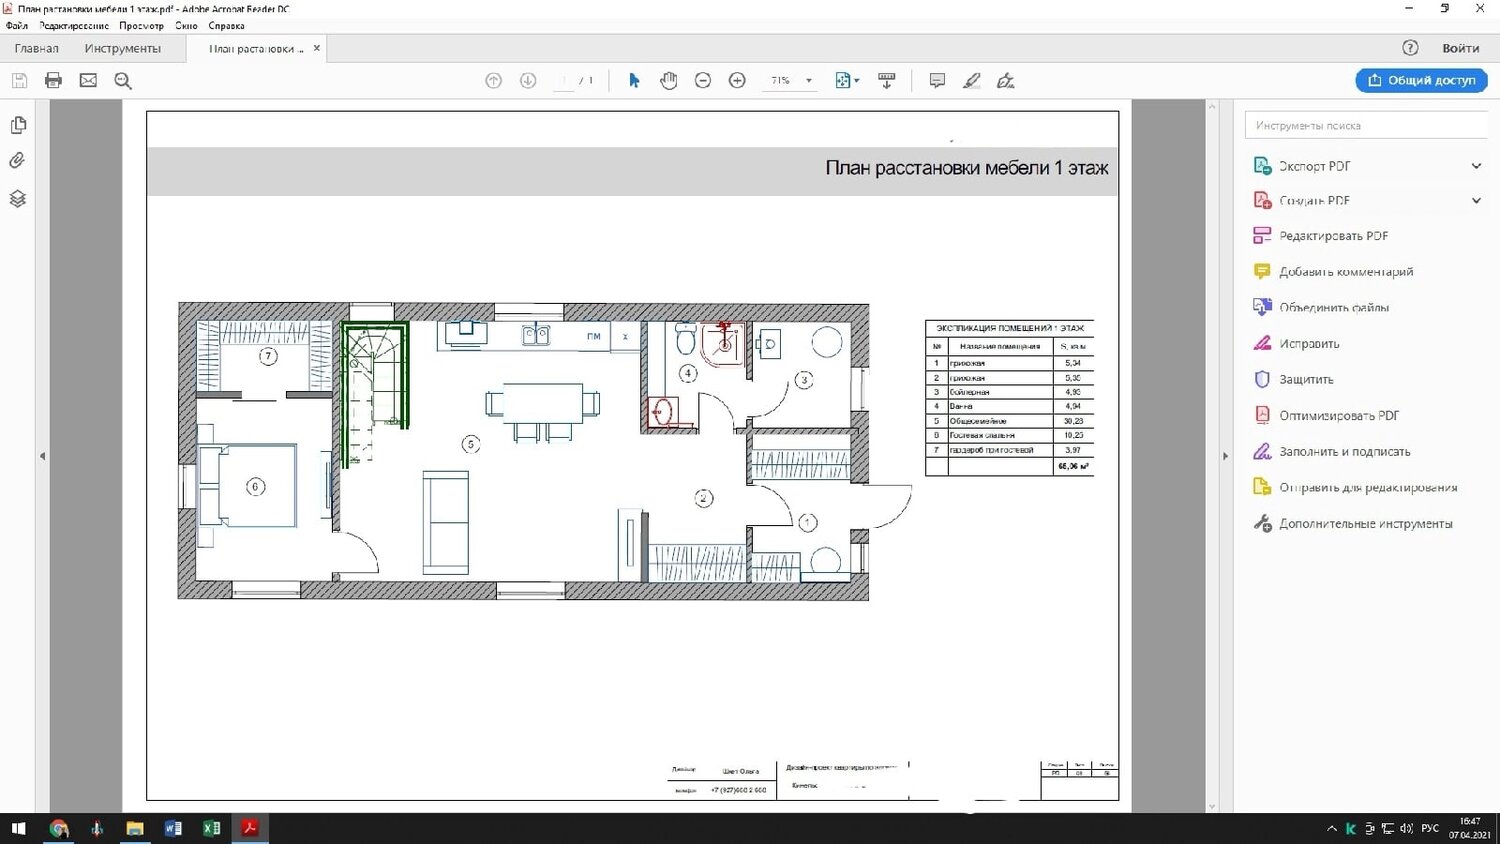Open the Add comment speech bubble tool
The image size is (1500, 844).
click(x=937, y=81)
